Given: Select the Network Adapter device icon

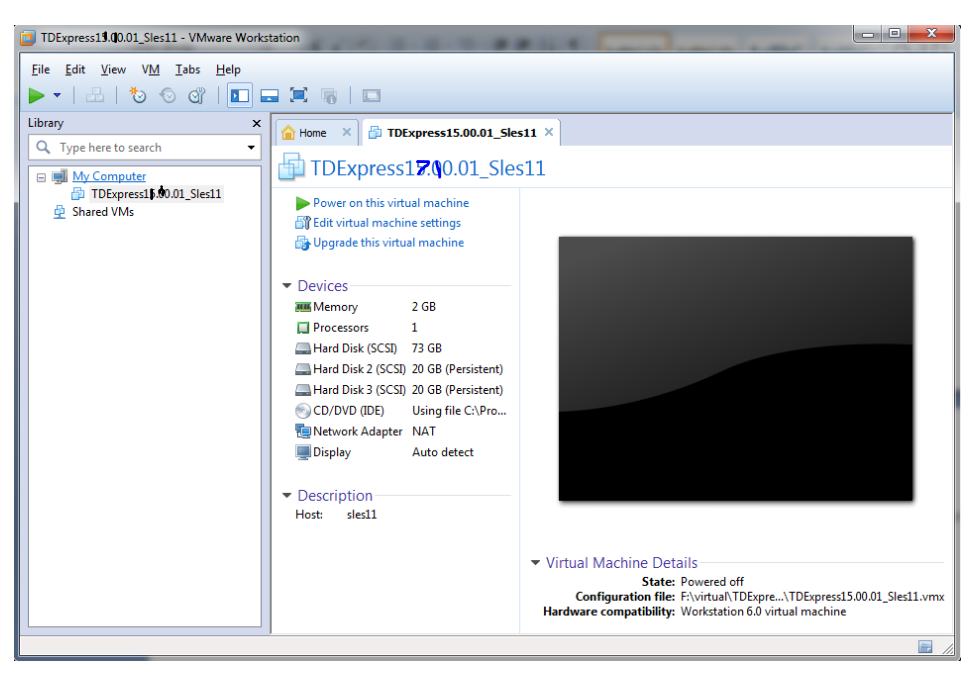Looking at the screenshot, I should coord(303,432).
